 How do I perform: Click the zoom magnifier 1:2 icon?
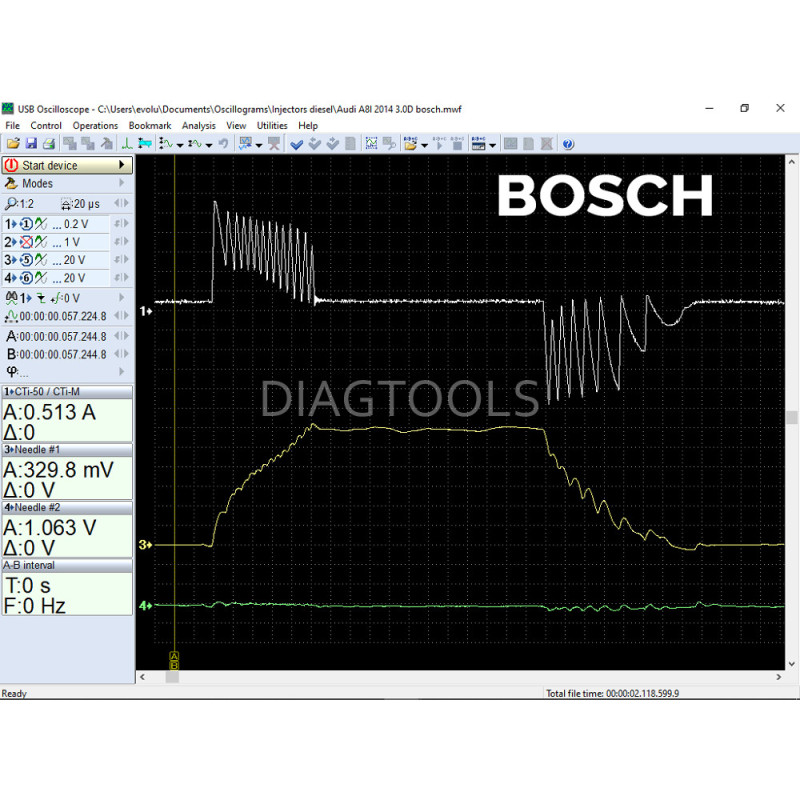click(x=11, y=204)
